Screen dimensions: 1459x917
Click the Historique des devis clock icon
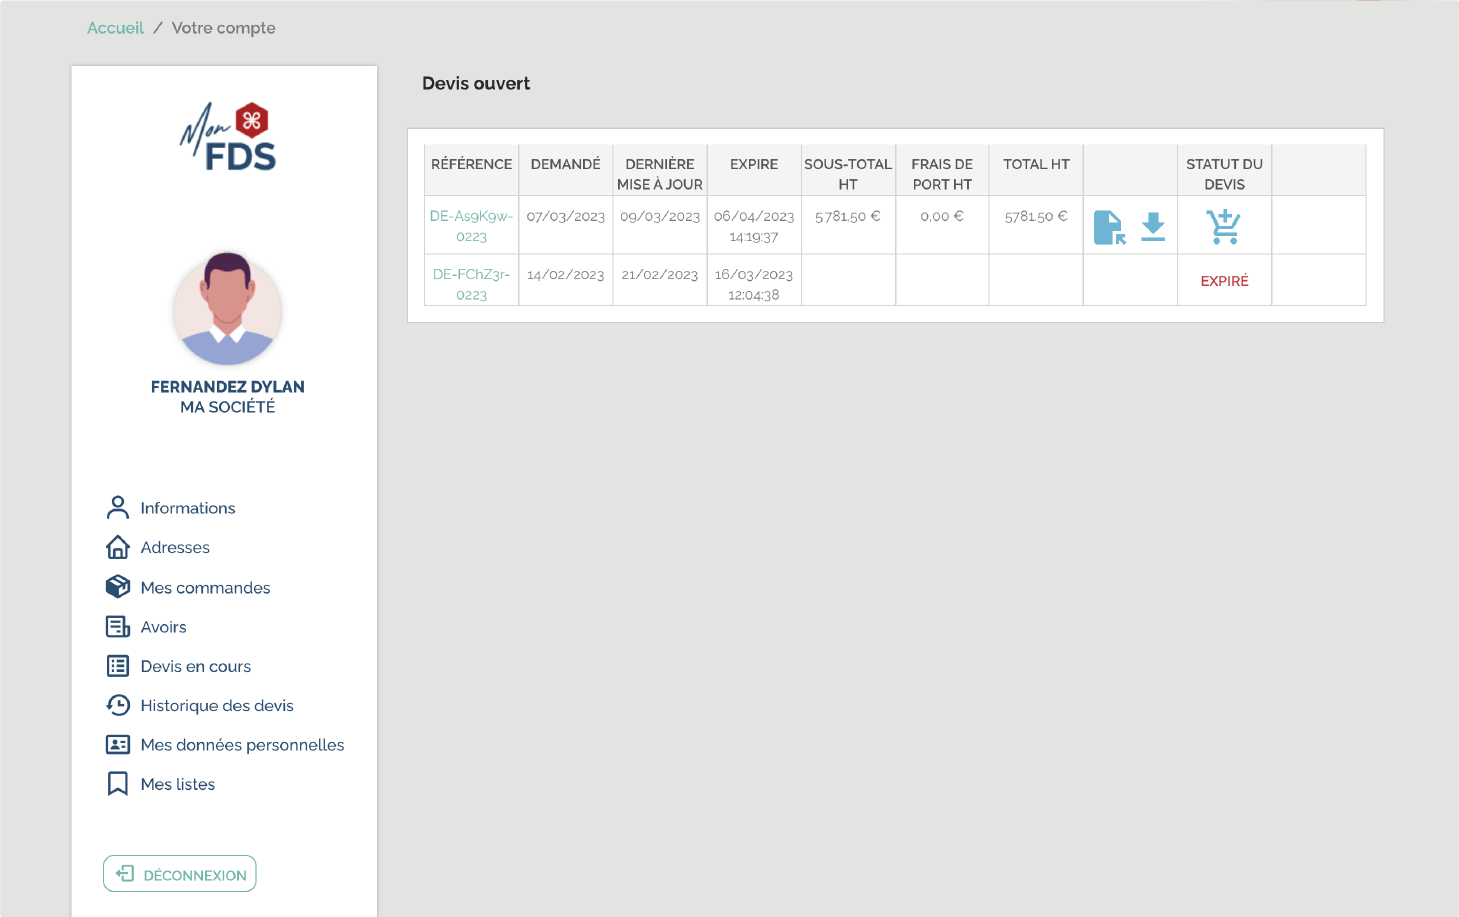click(118, 705)
